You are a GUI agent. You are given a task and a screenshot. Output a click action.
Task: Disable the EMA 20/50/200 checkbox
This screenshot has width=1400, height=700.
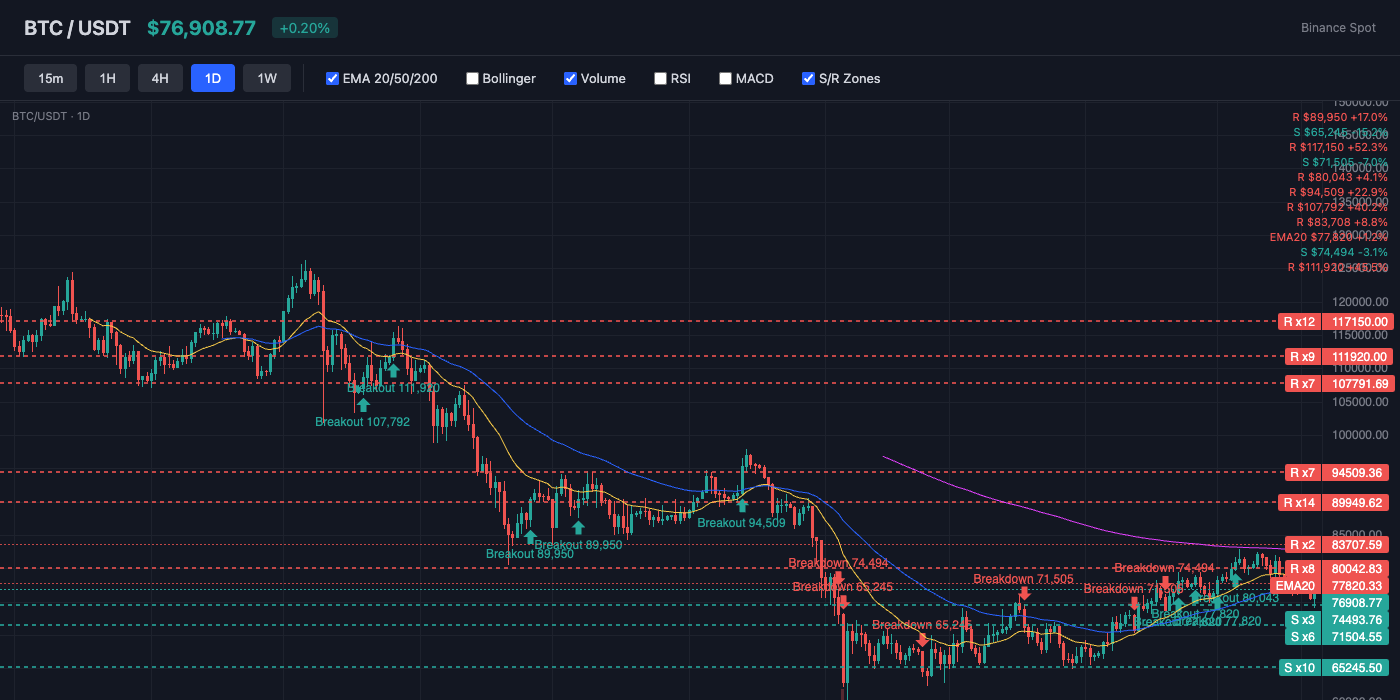(x=332, y=78)
